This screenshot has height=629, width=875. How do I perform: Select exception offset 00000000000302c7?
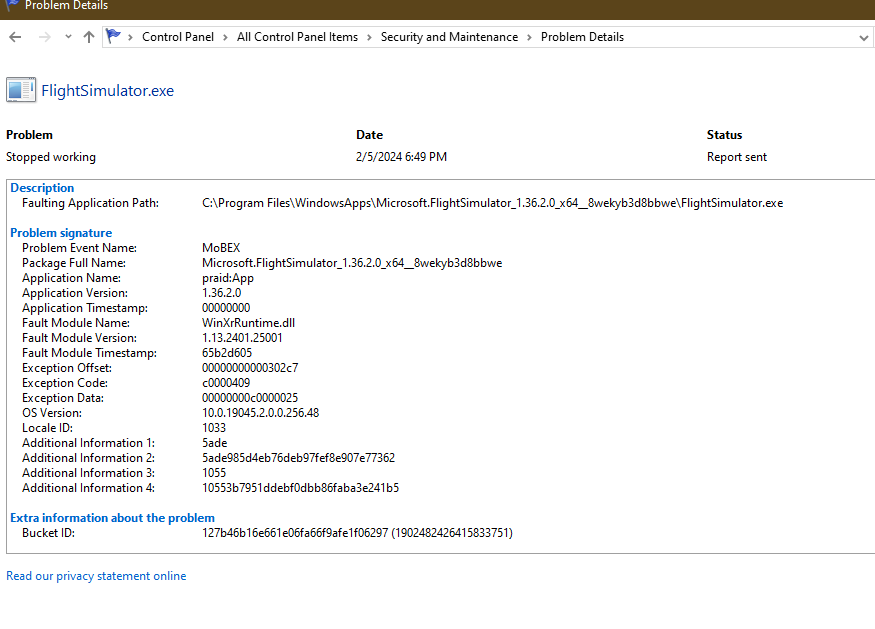pyautogui.click(x=250, y=368)
